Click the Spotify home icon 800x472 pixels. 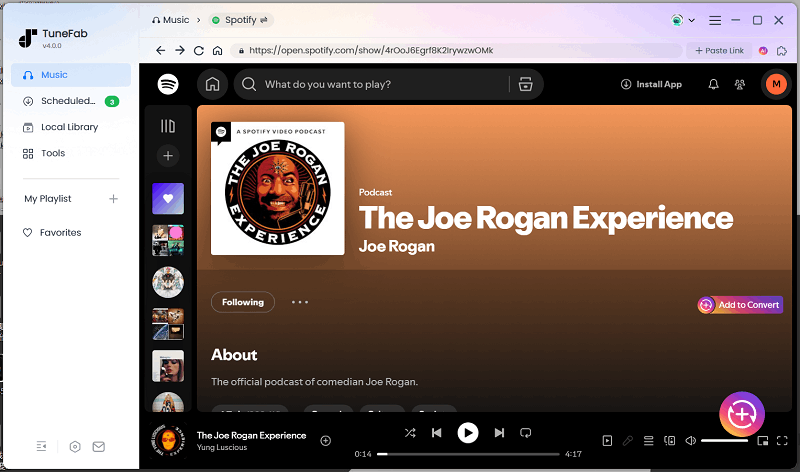click(212, 85)
